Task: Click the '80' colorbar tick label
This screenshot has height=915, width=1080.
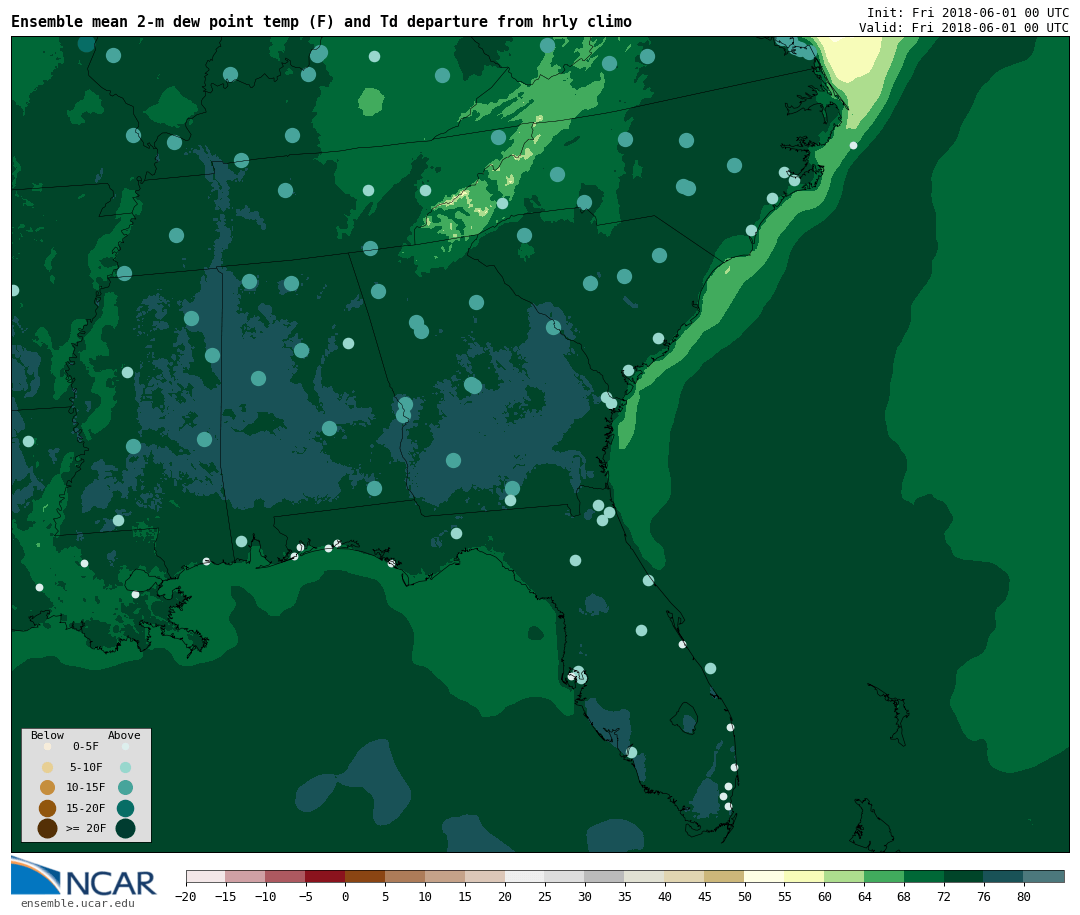Action: pyautogui.click(x=1024, y=897)
